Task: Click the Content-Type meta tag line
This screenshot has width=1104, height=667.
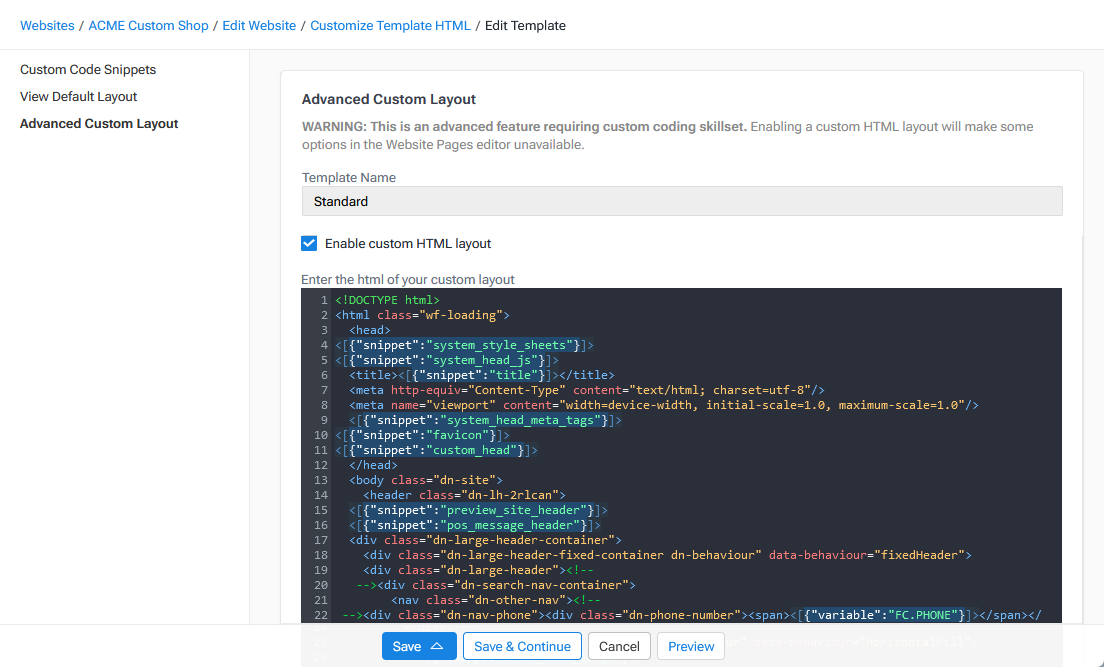Action: click(x=586, y=390)
